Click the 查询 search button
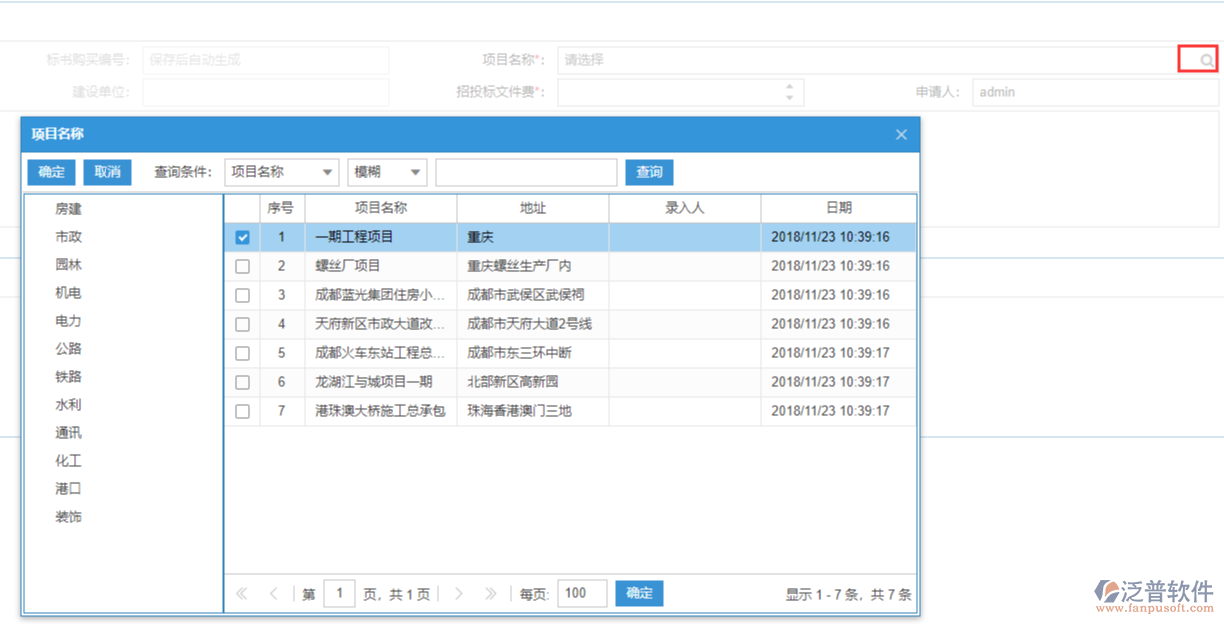The image size is (1224, 624). coord(649,172)
